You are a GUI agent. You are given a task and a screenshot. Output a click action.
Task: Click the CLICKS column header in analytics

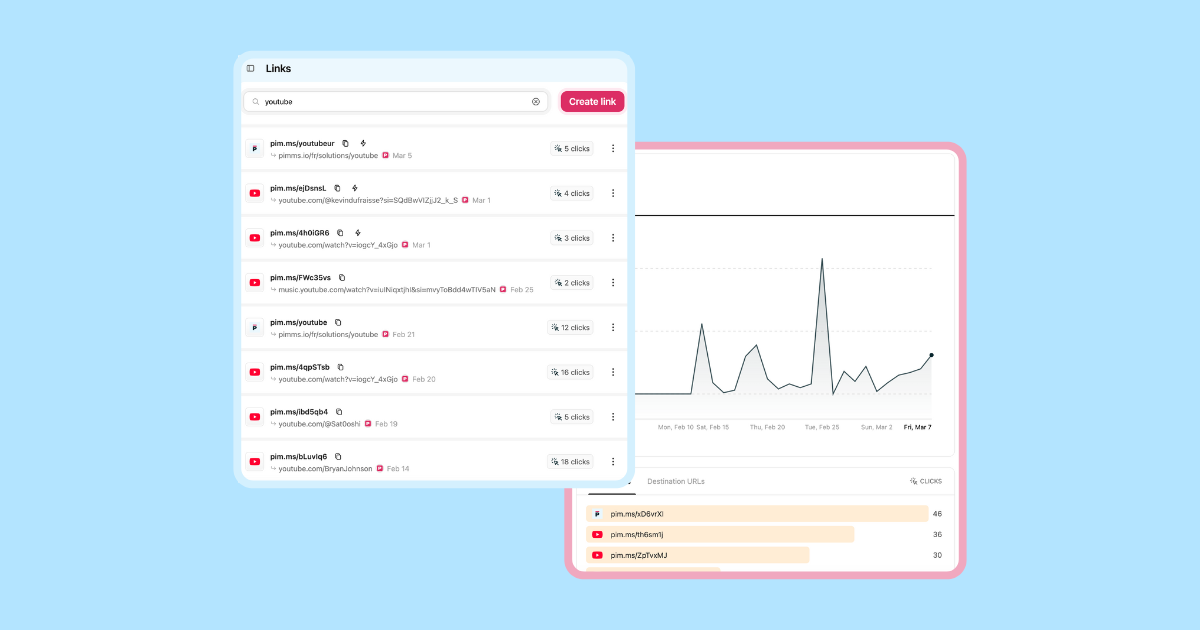tap(925, 482)
